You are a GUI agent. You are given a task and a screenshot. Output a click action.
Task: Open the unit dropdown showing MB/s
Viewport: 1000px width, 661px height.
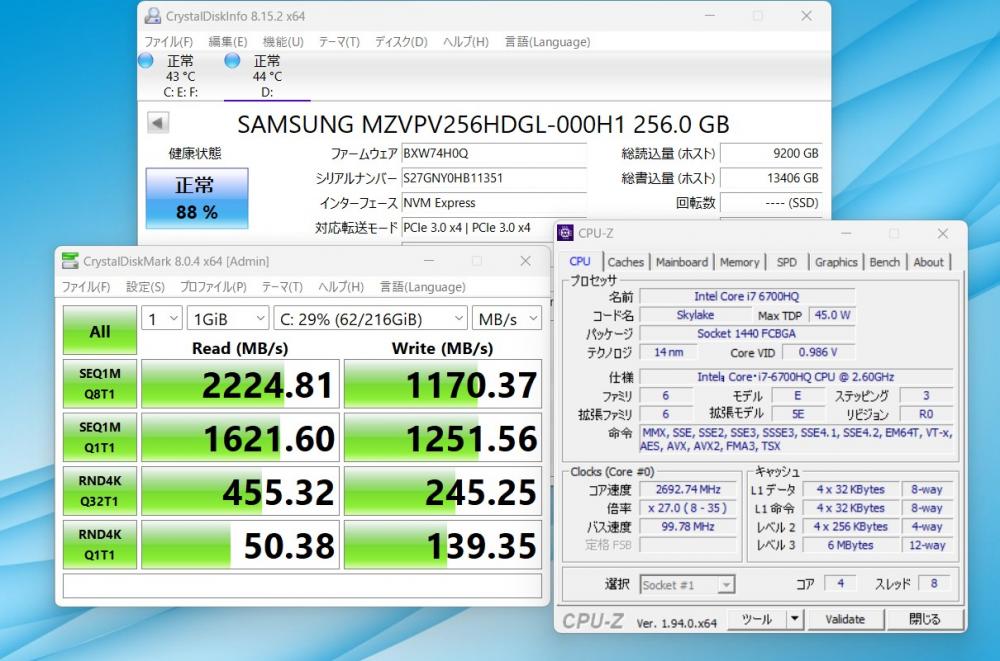pyautogui.click(x=507, y=318)
